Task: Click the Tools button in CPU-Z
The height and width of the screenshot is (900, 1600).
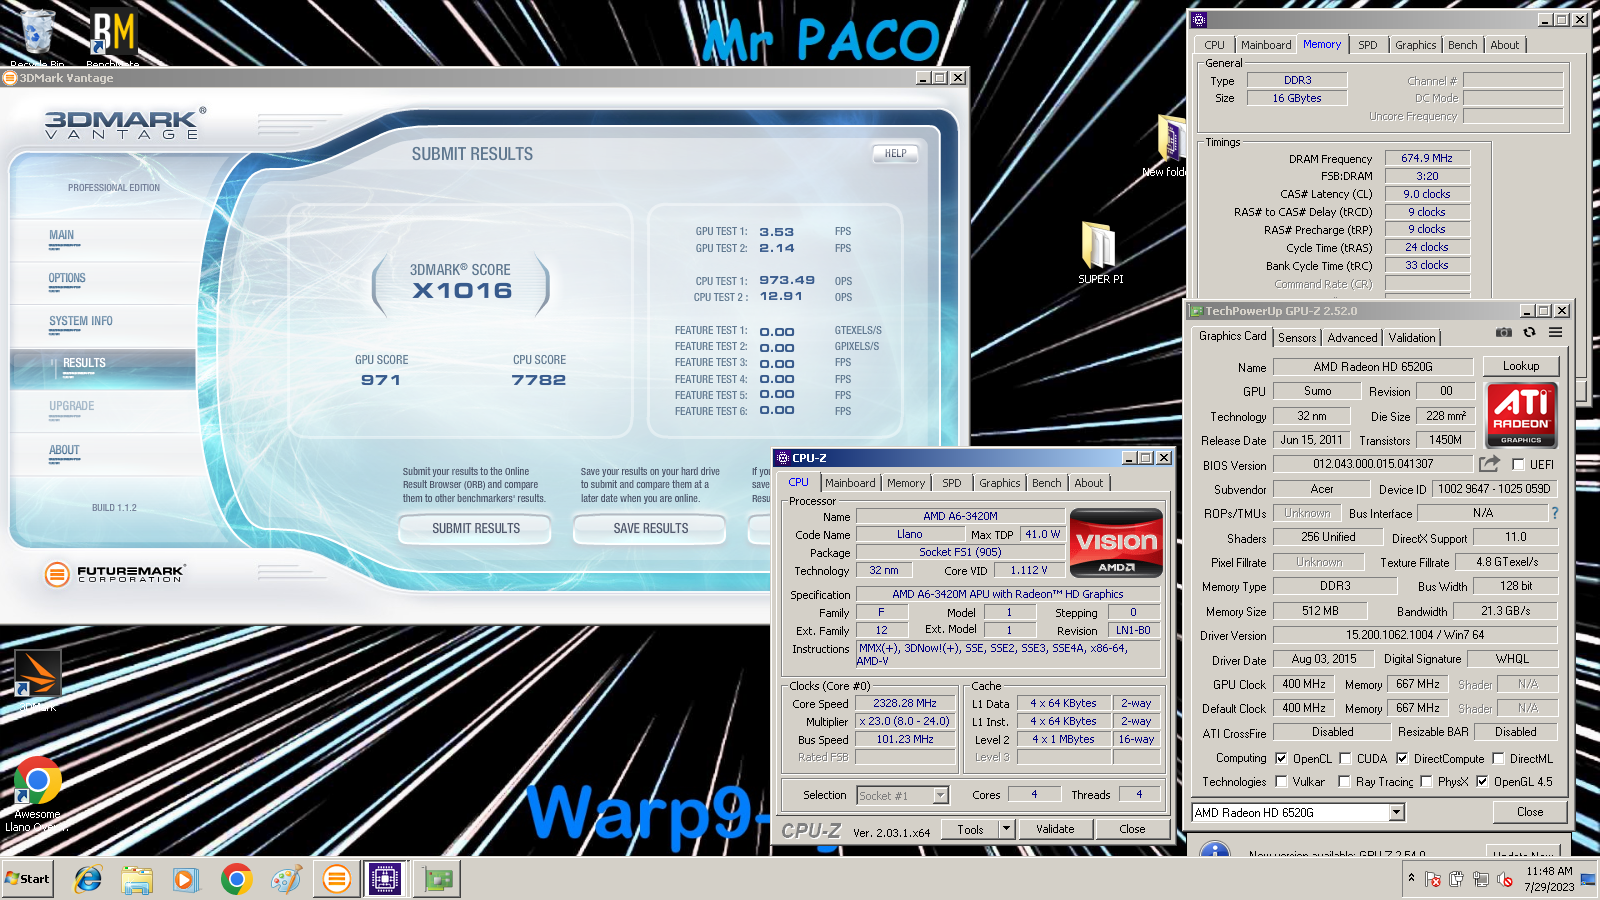Action: 969,829
